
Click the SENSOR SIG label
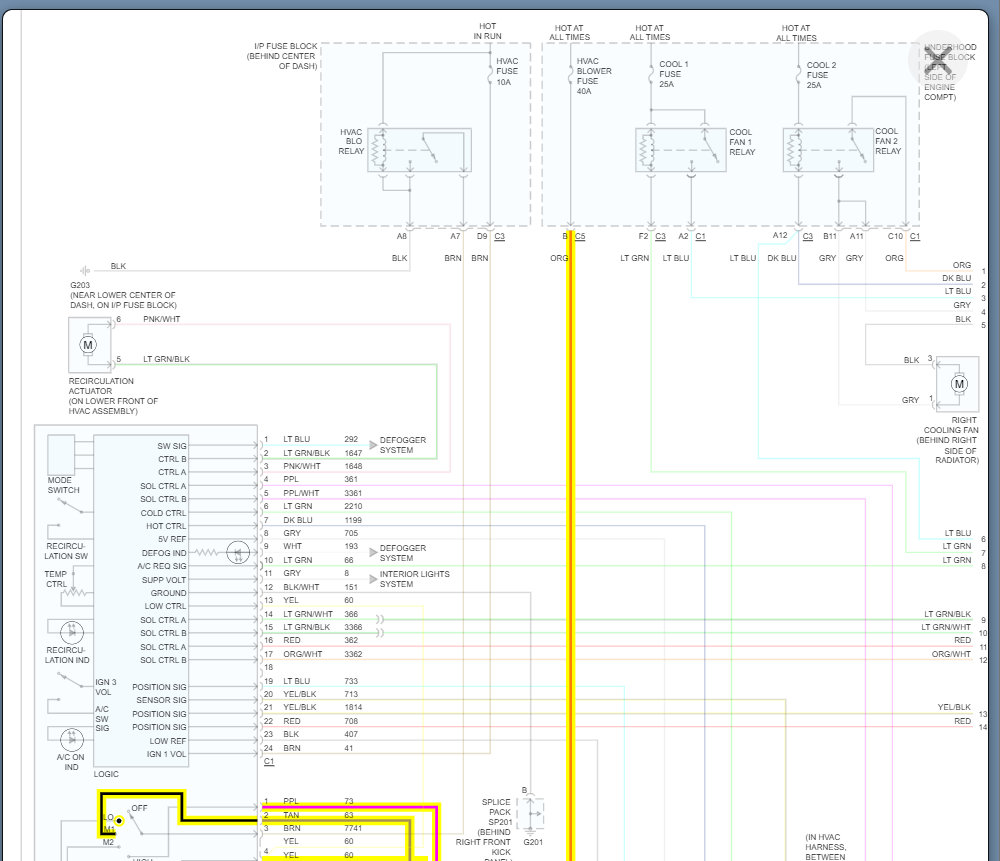[161, 700]
